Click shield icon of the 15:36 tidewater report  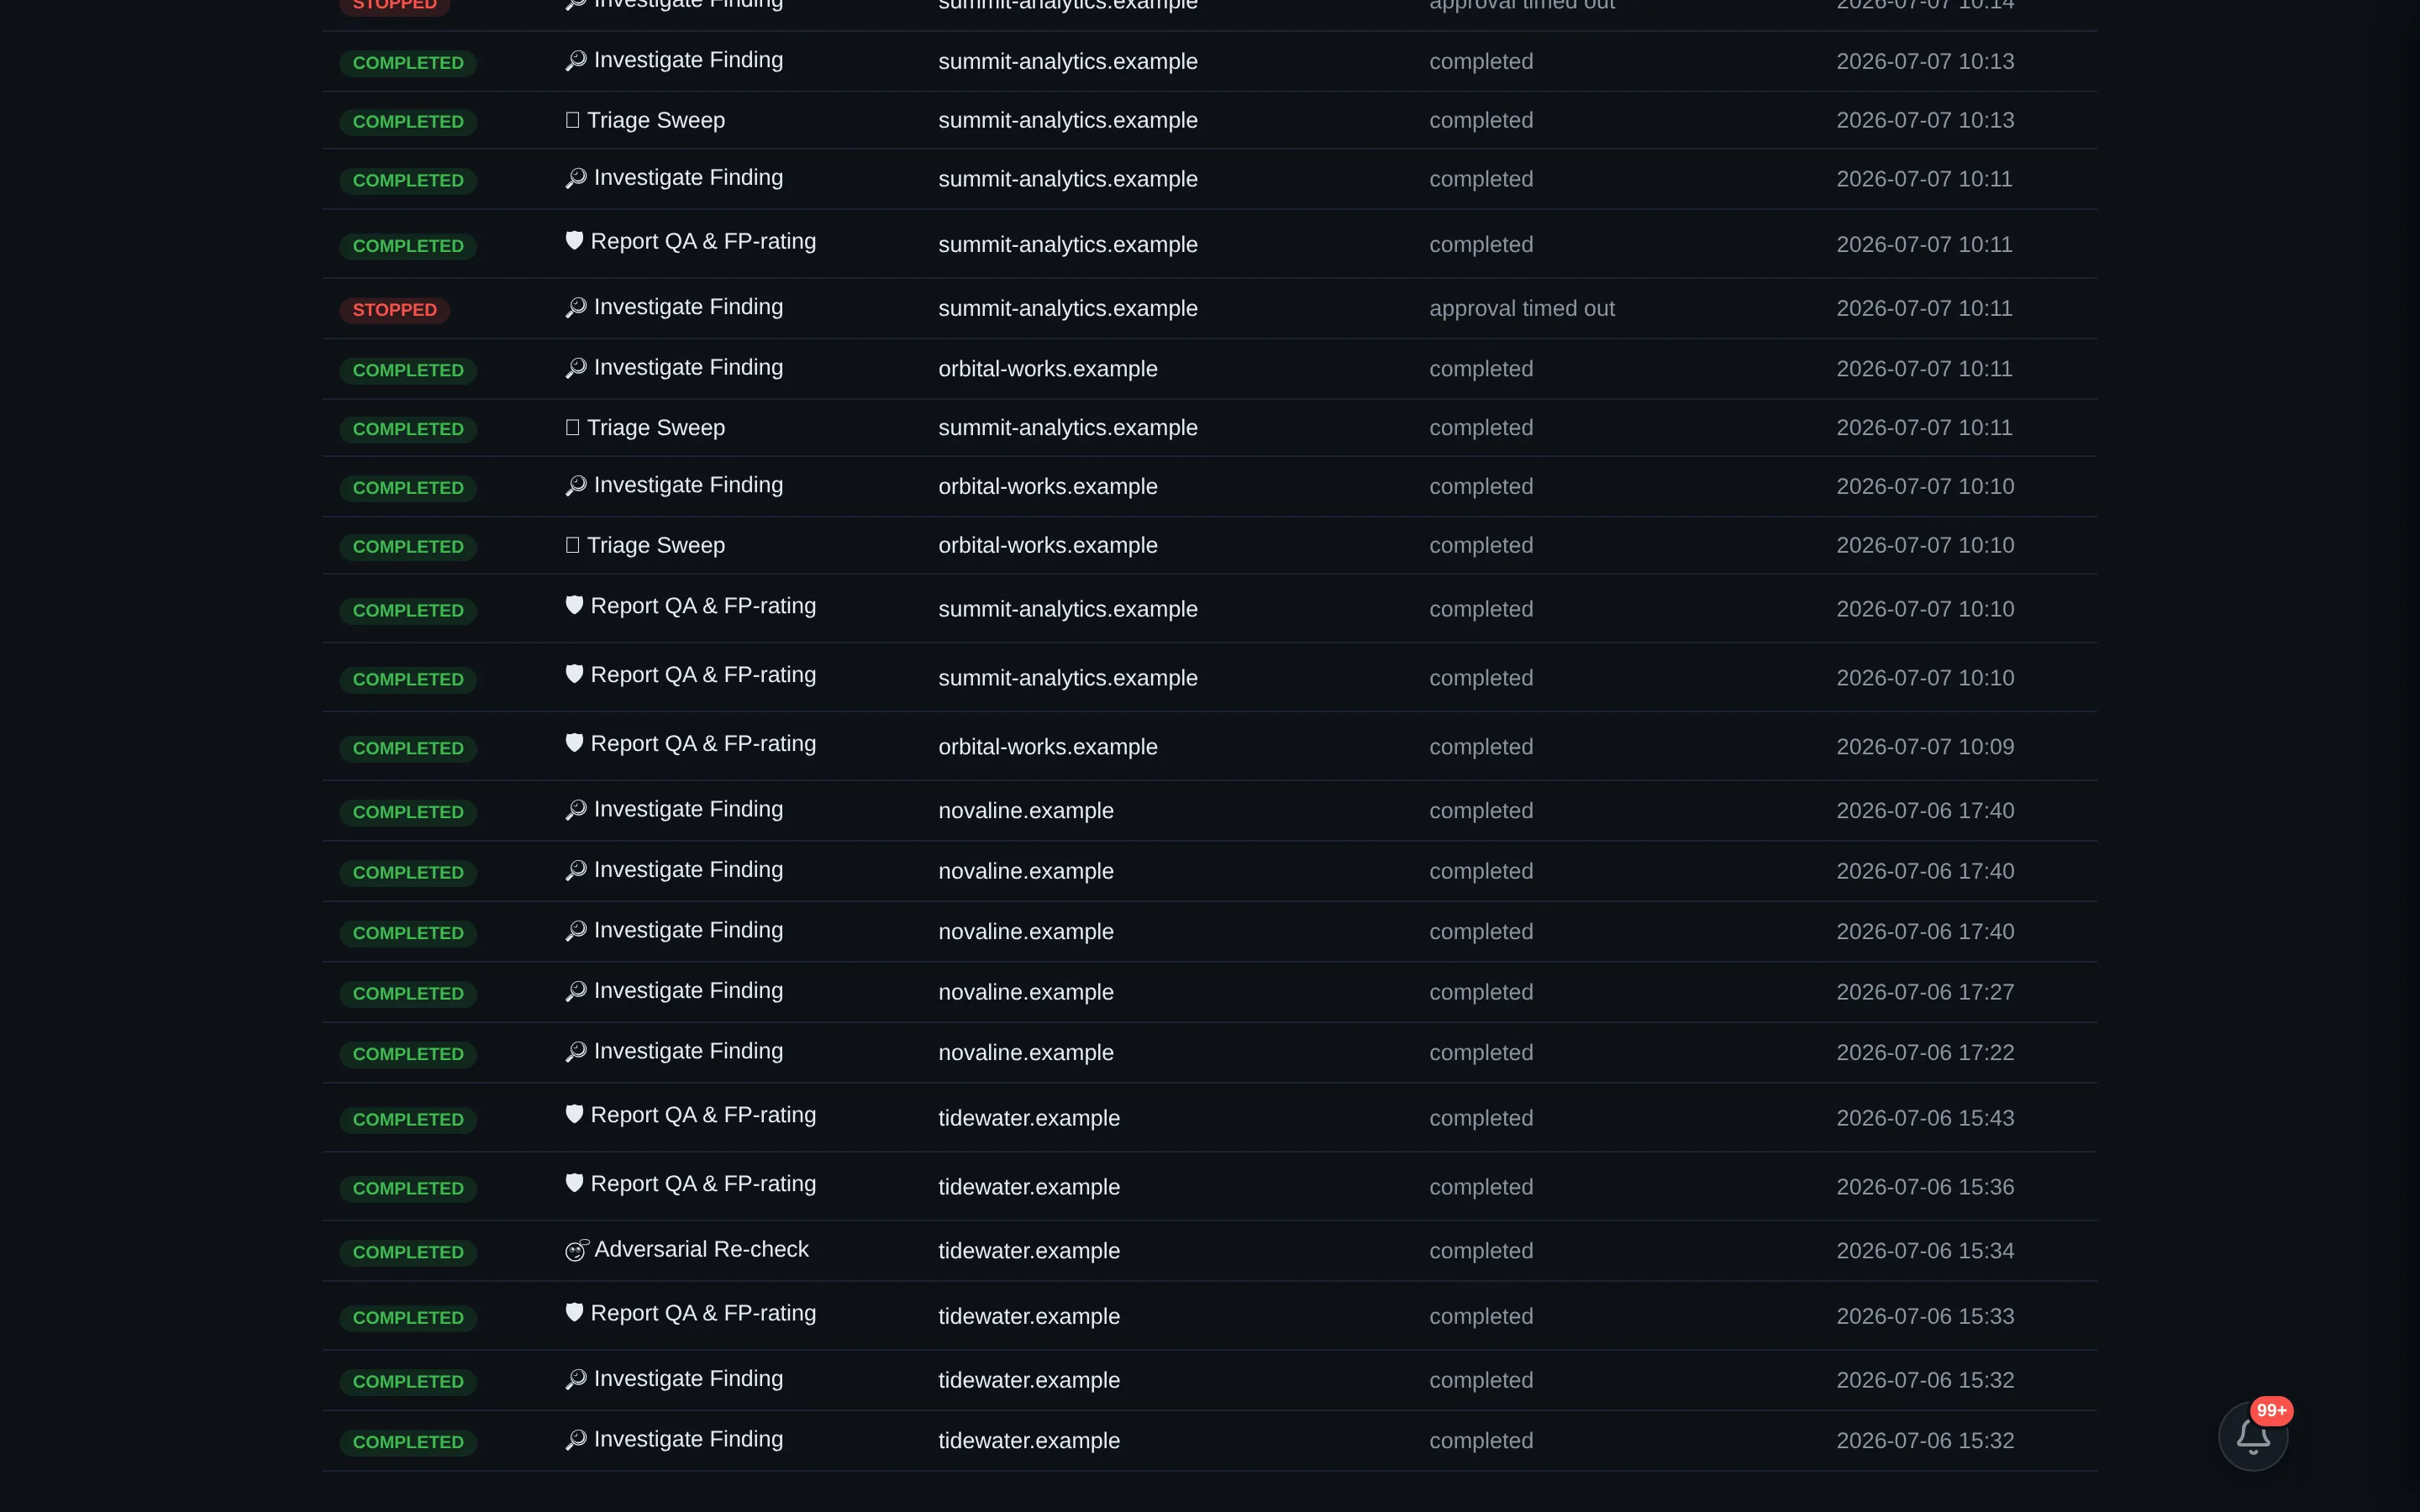click(574, 1183)
